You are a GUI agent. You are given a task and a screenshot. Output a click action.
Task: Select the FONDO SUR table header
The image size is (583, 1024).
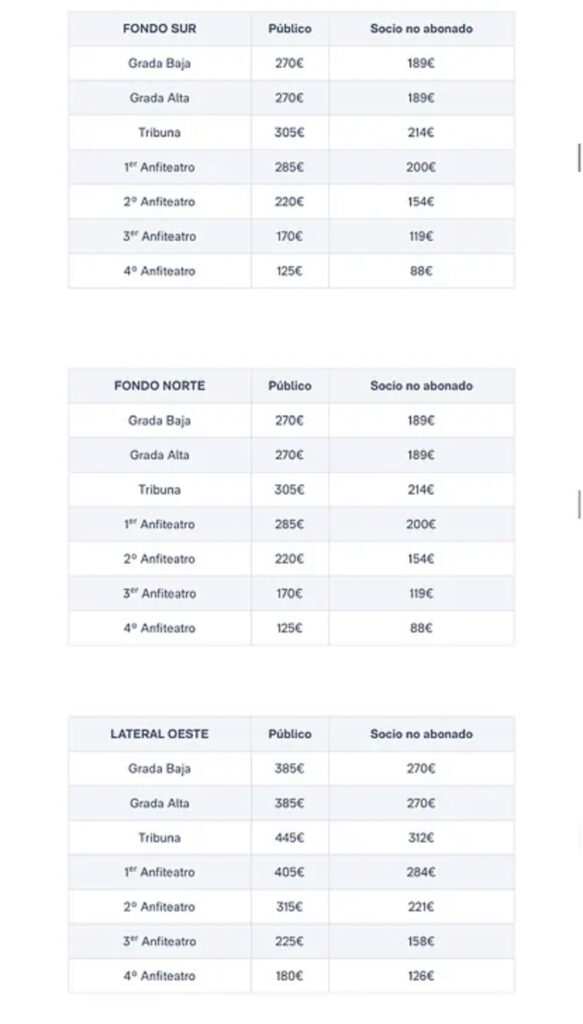(159, 29)
